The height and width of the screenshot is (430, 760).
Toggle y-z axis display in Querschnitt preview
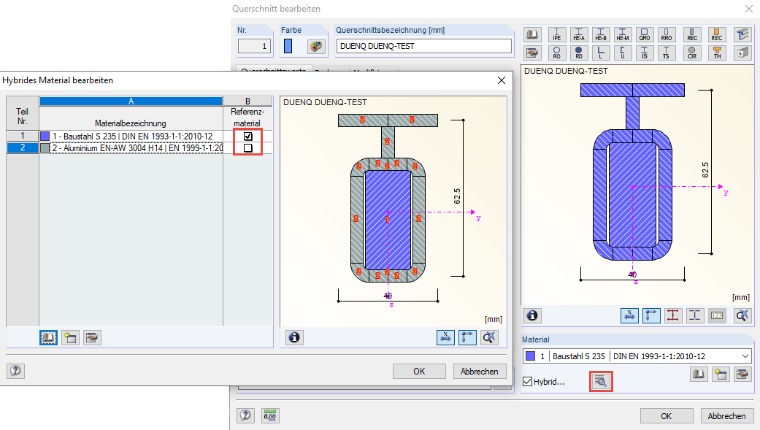[x=651, y=316]
